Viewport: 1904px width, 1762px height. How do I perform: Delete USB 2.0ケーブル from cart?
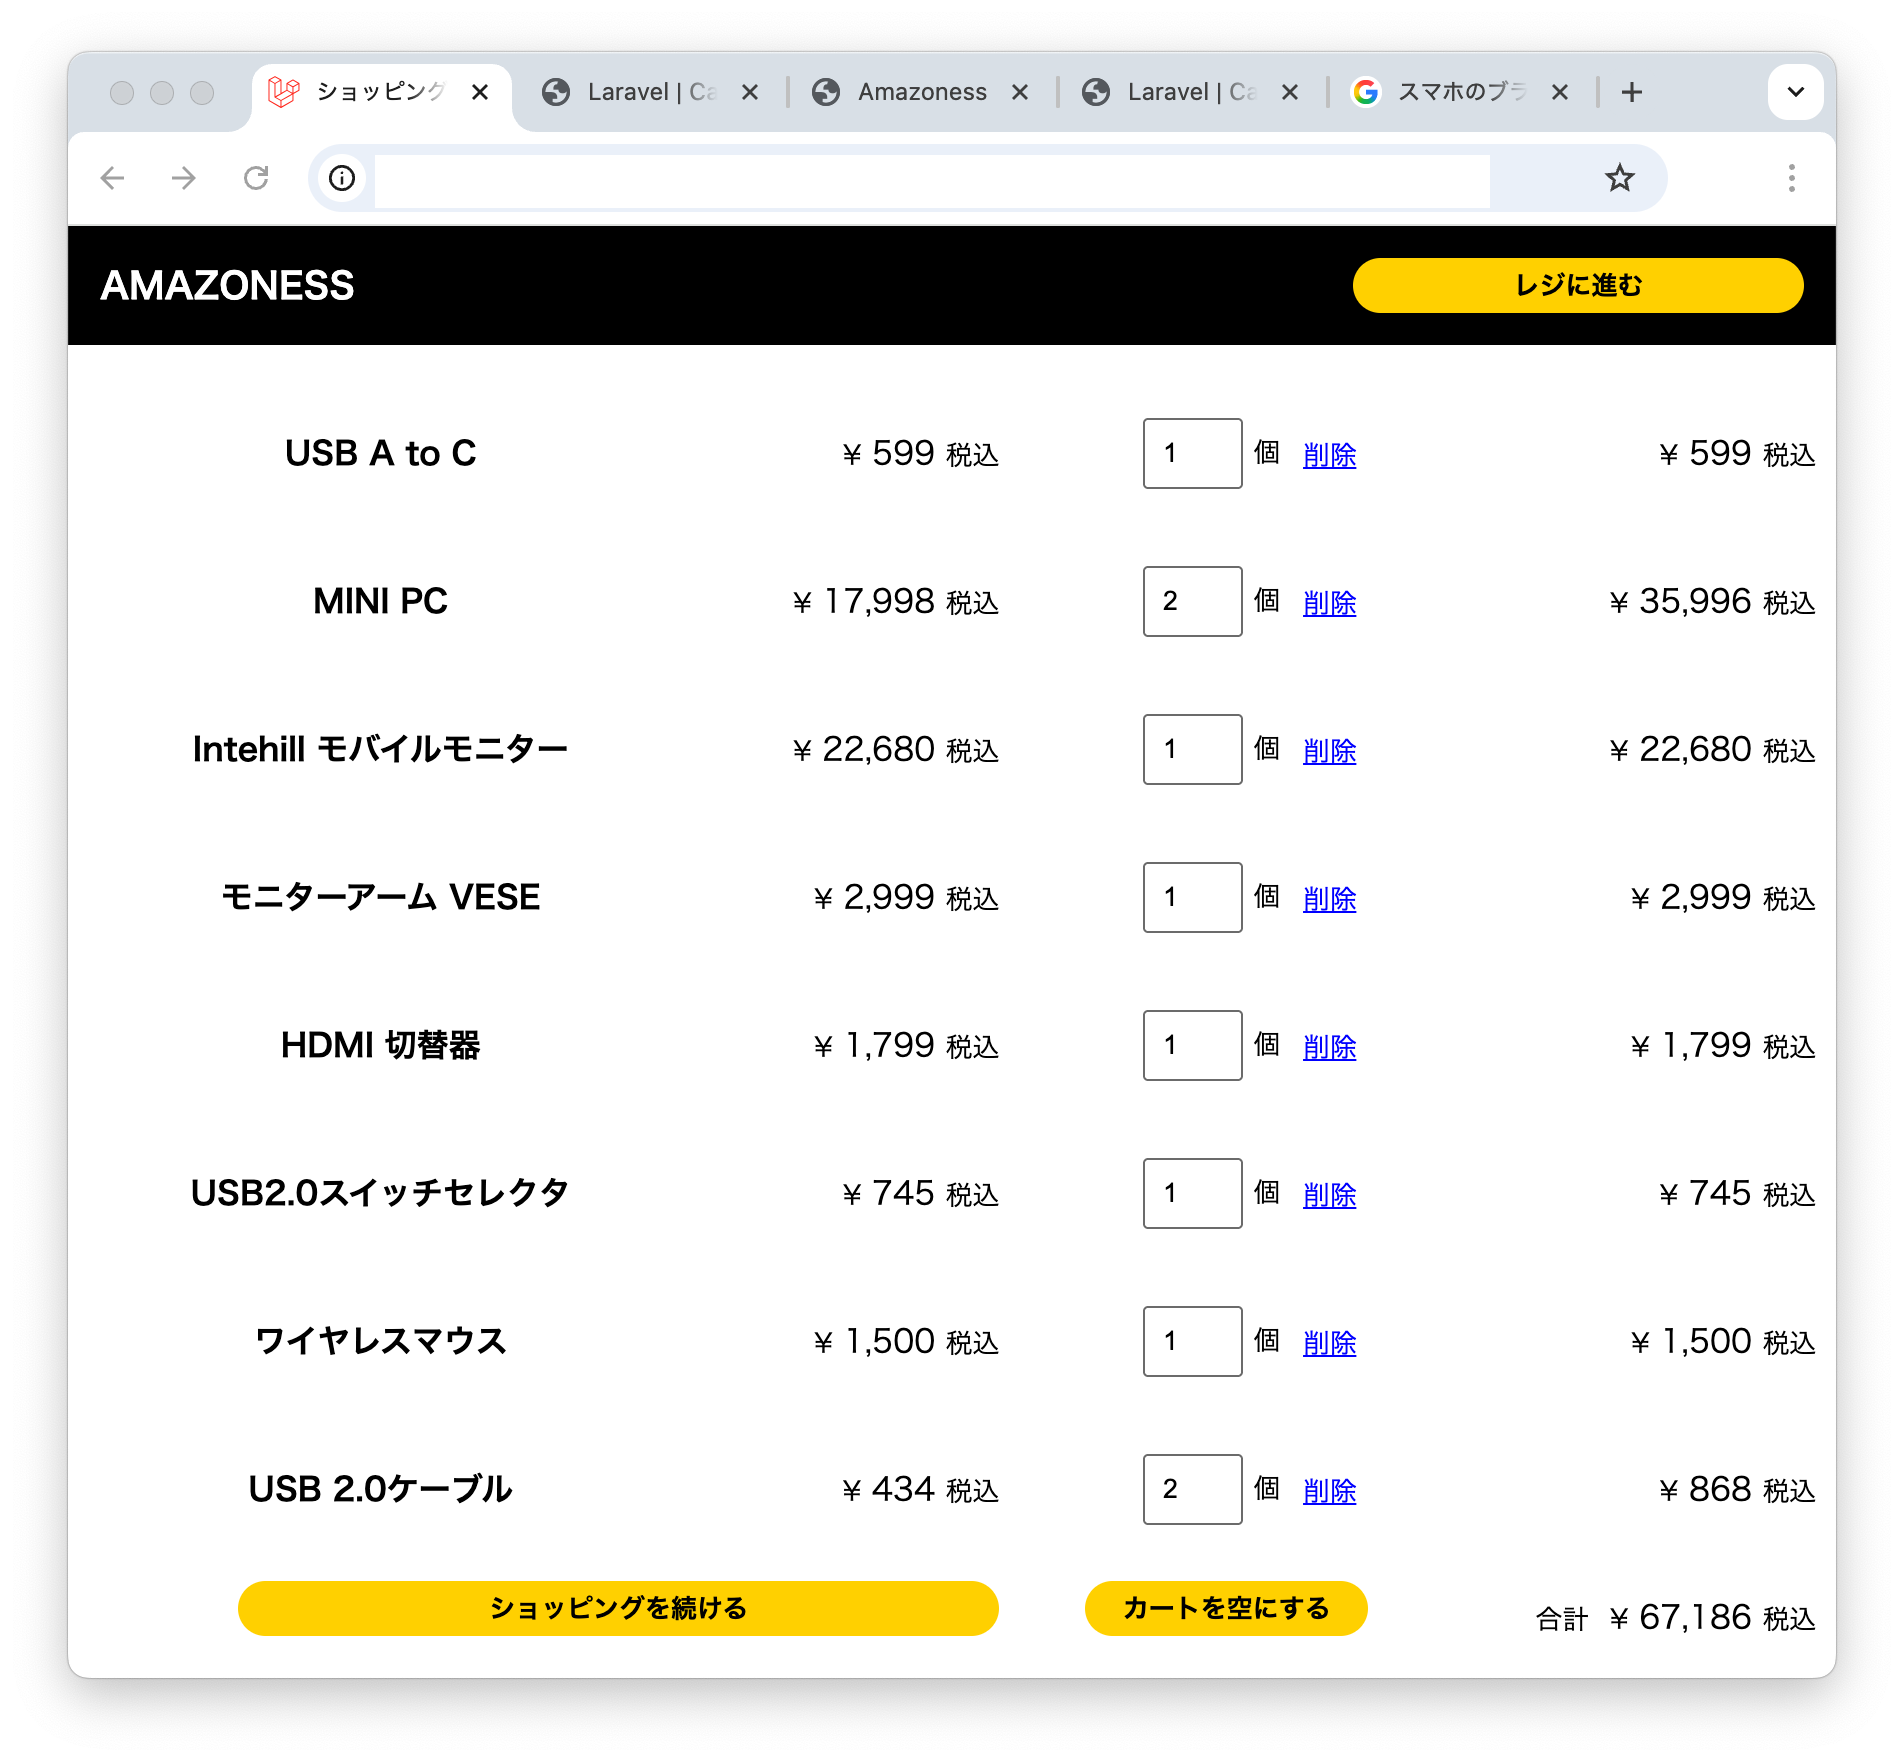coord(1330,1491)
